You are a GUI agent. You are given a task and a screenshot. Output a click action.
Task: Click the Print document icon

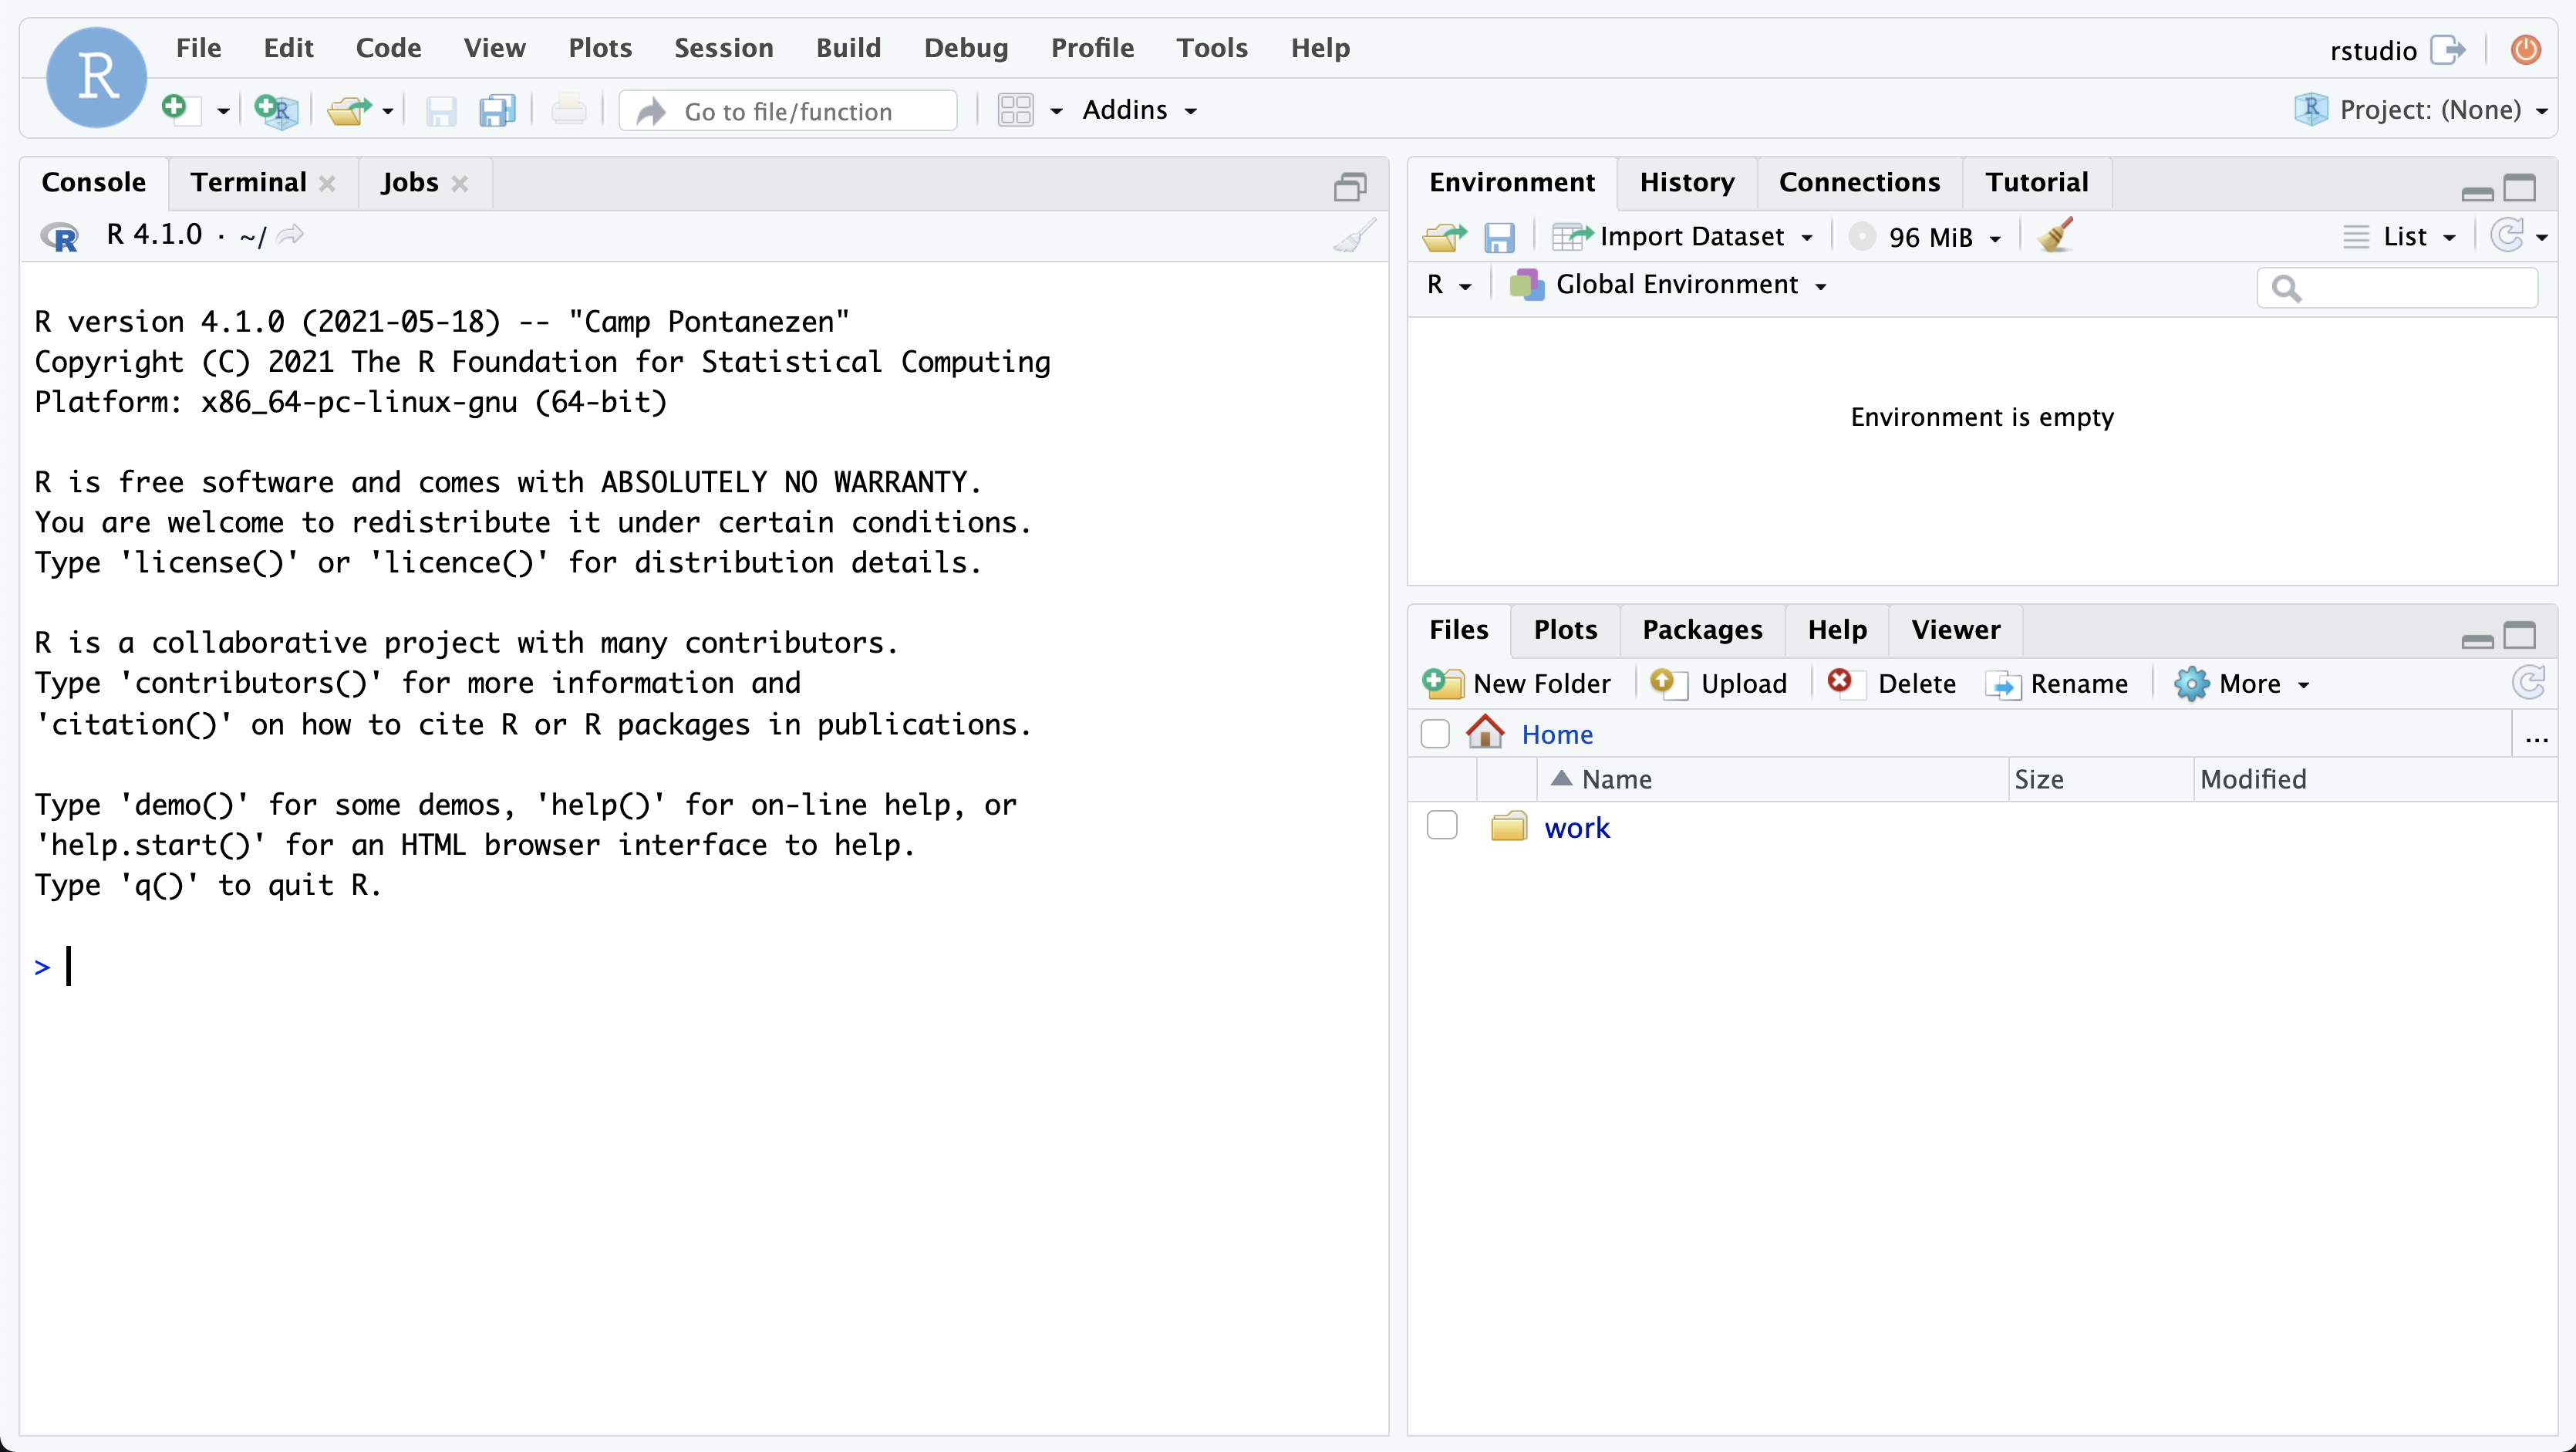click(x=569, y=109)
